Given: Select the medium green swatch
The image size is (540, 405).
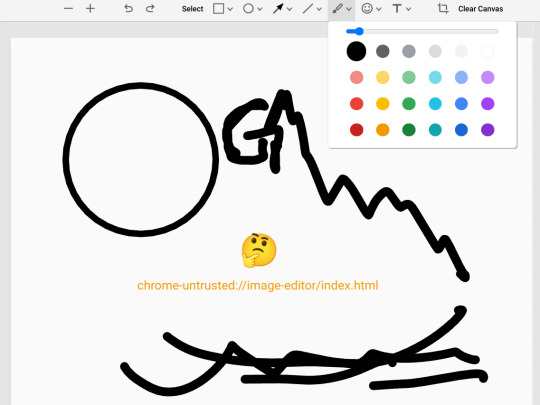Looking at the screenshot, I should click(x=409, y=104).
